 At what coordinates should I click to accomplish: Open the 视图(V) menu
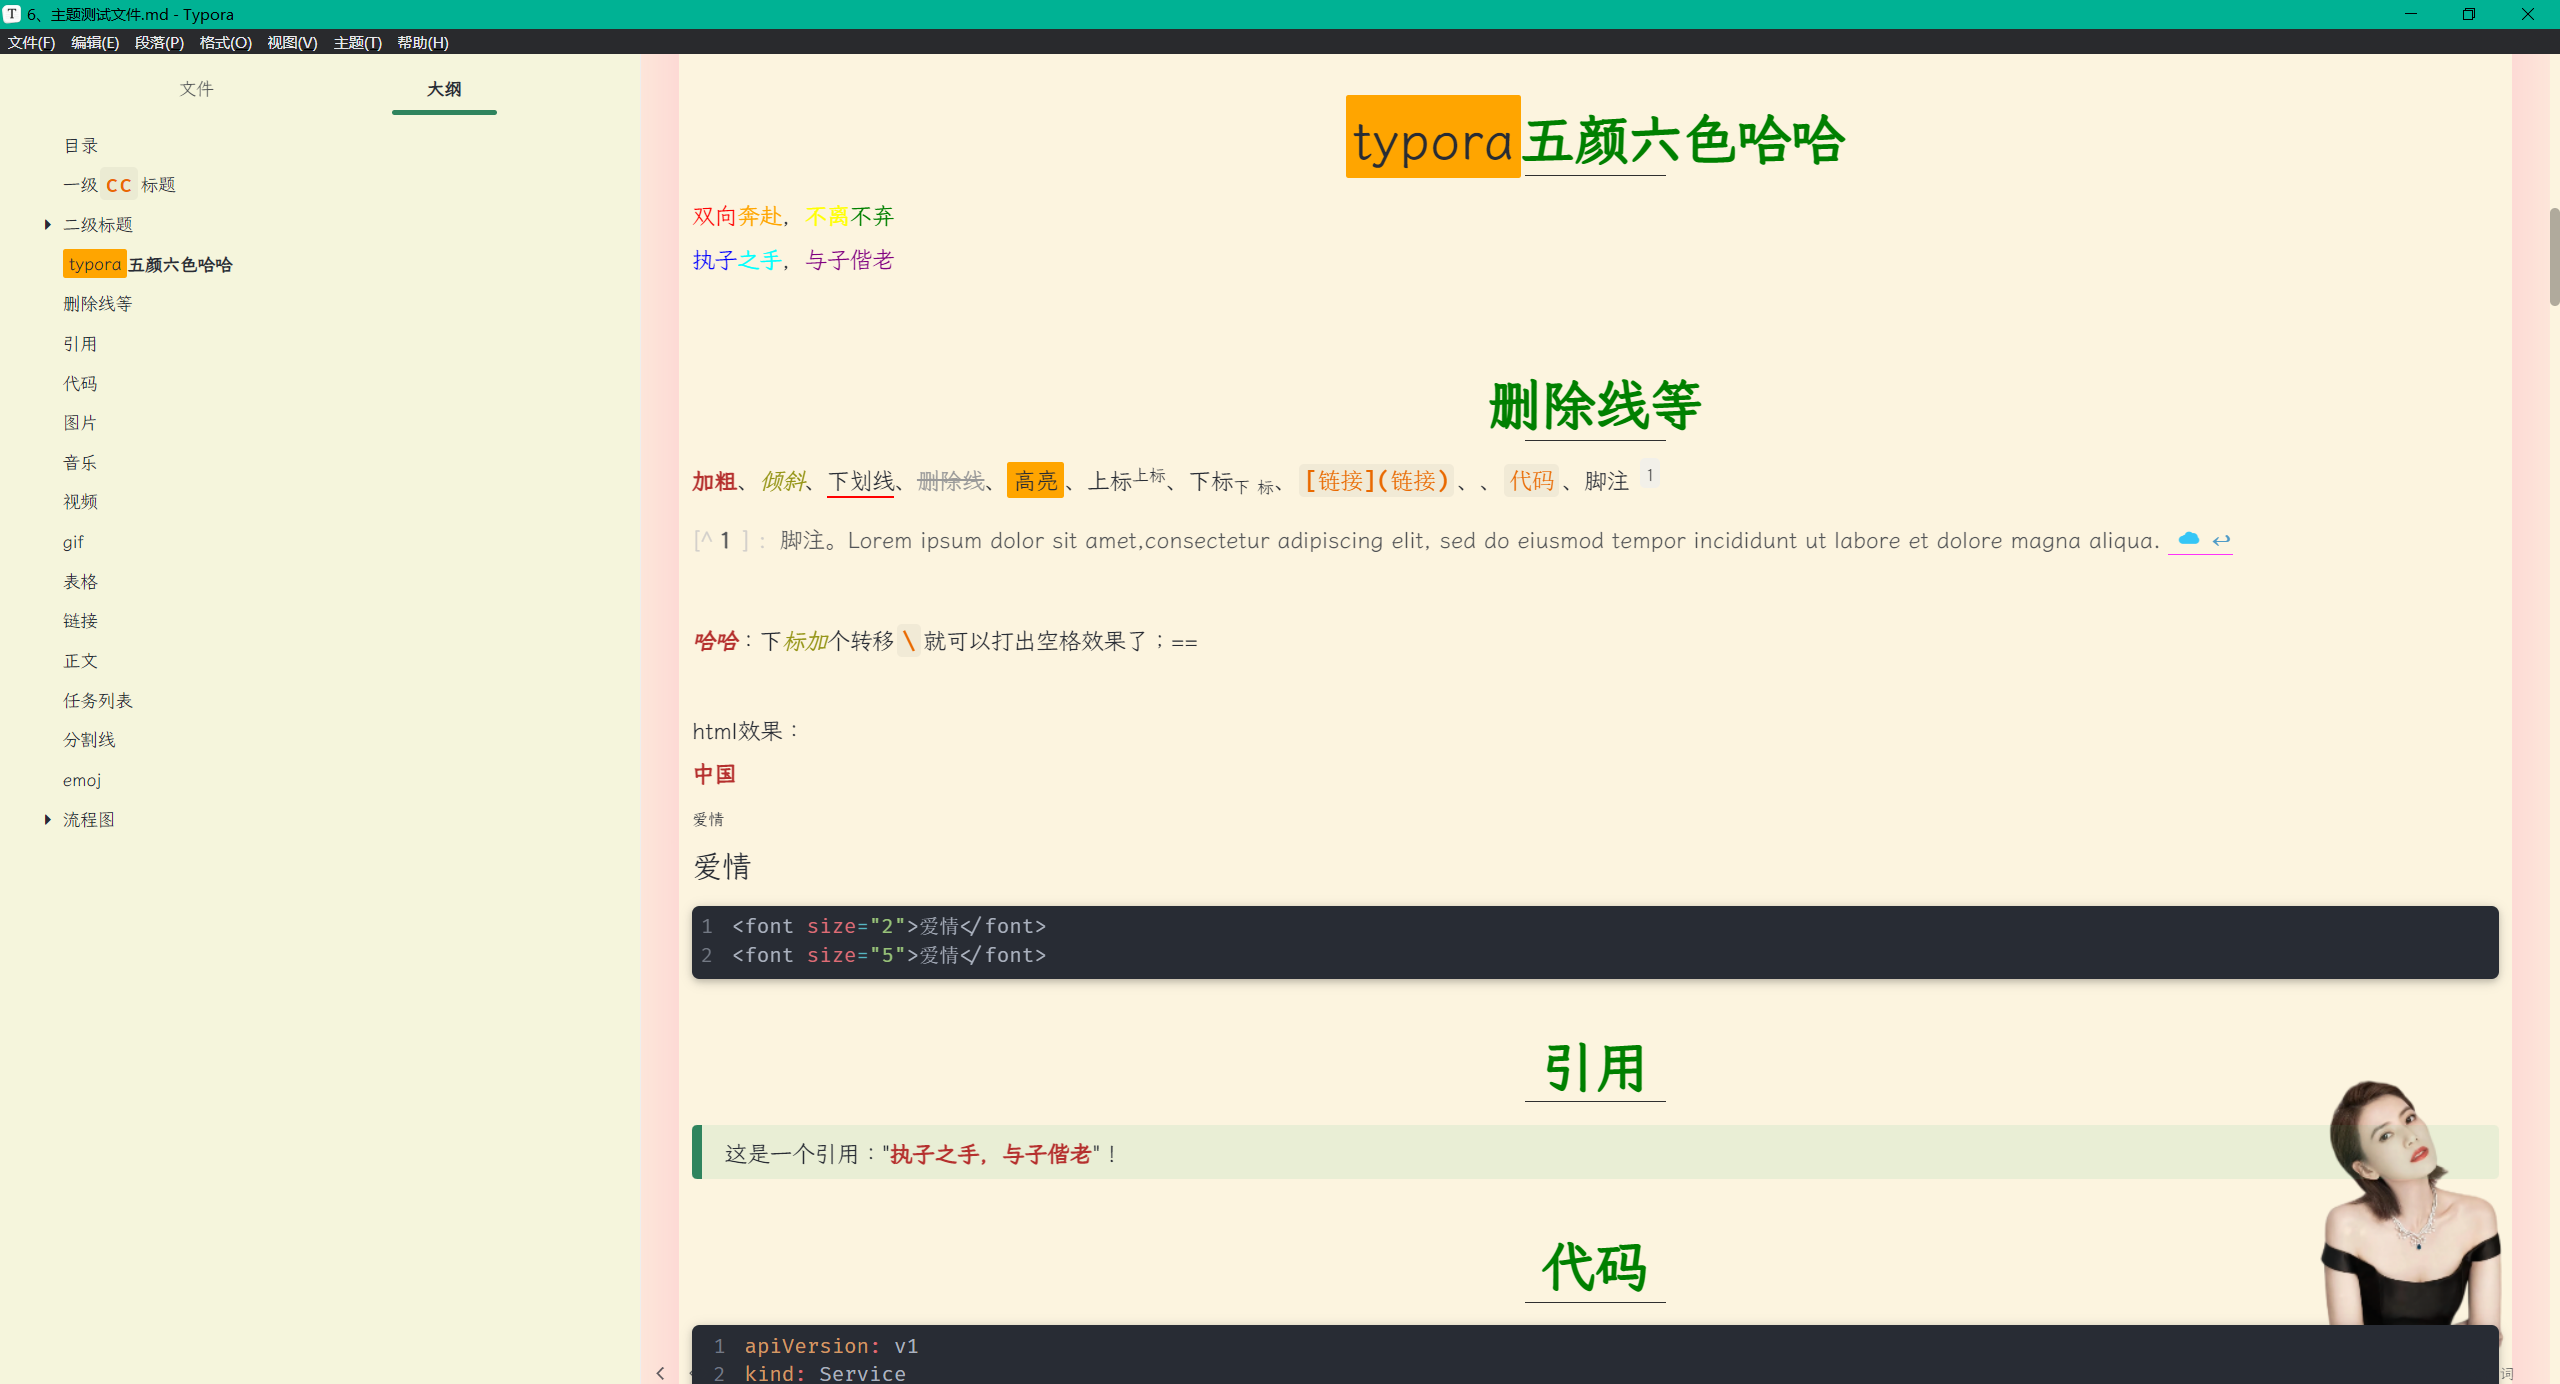(x=292, y=42)
